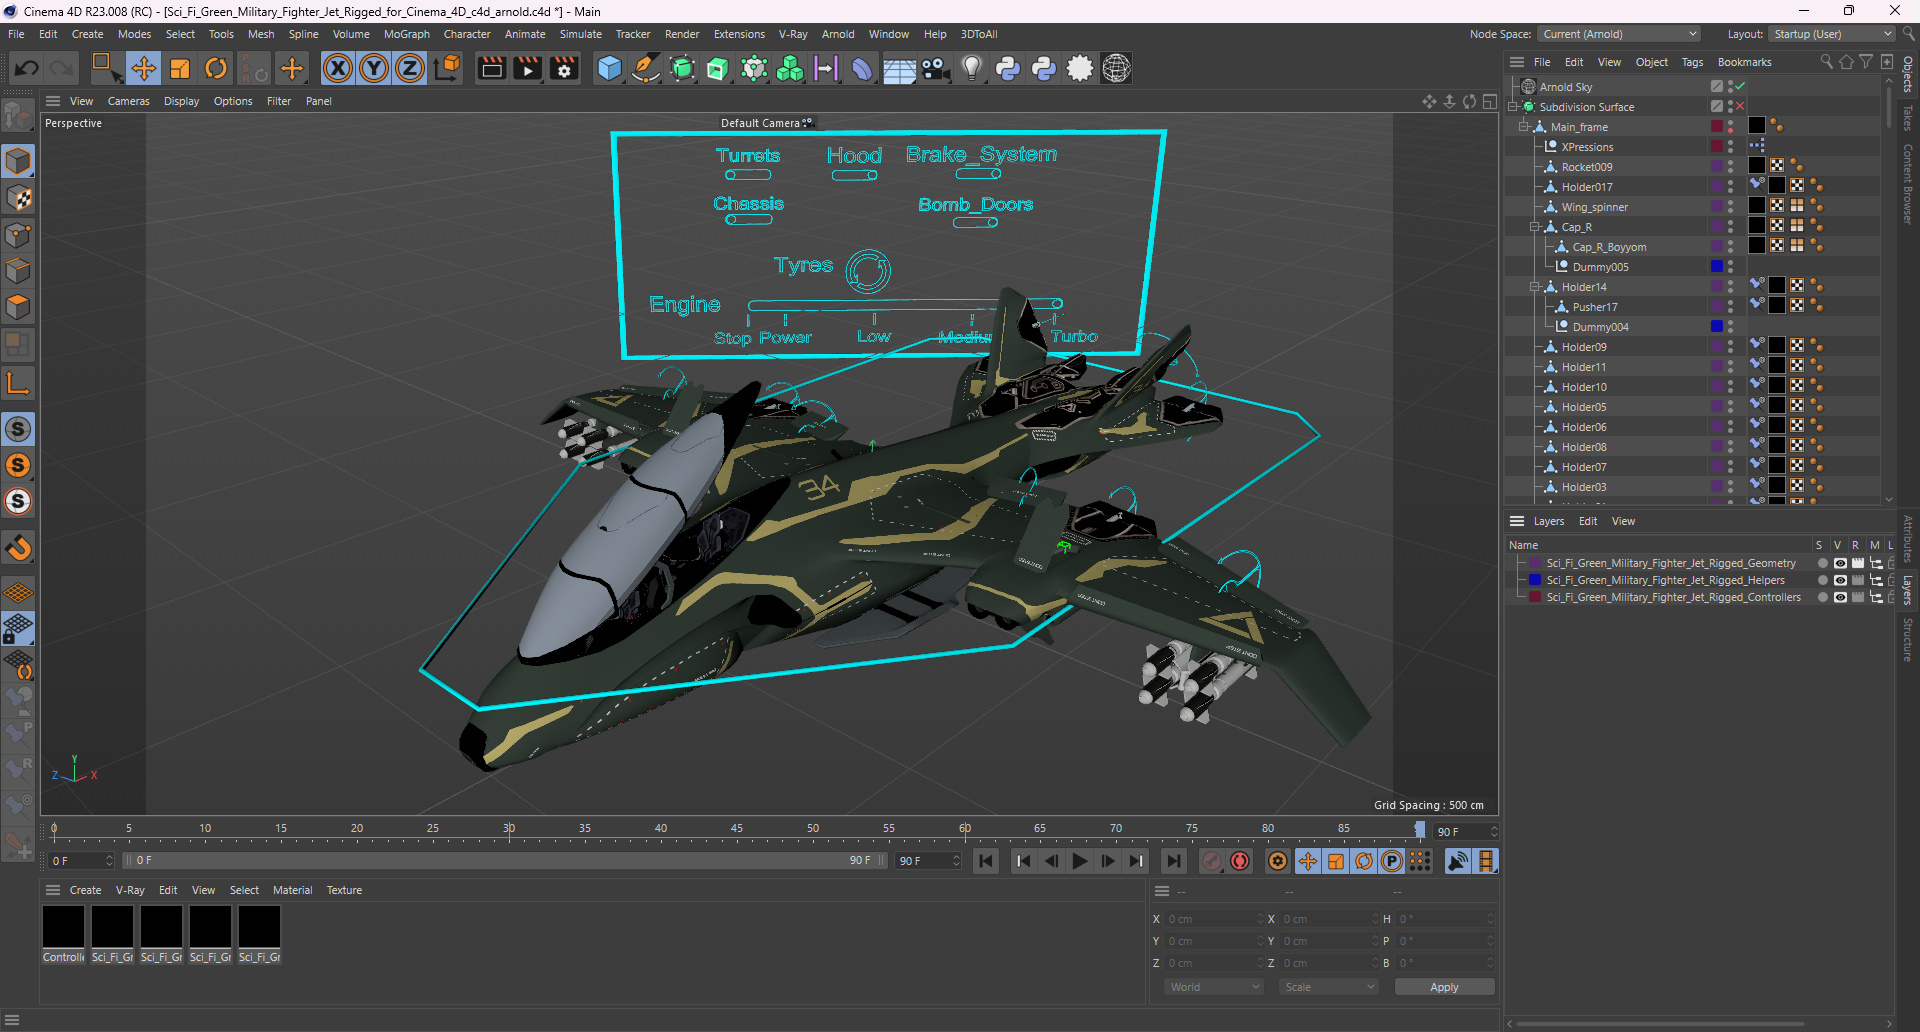Click the Helpers layer blue color swatch

[x=1535, y=580]
